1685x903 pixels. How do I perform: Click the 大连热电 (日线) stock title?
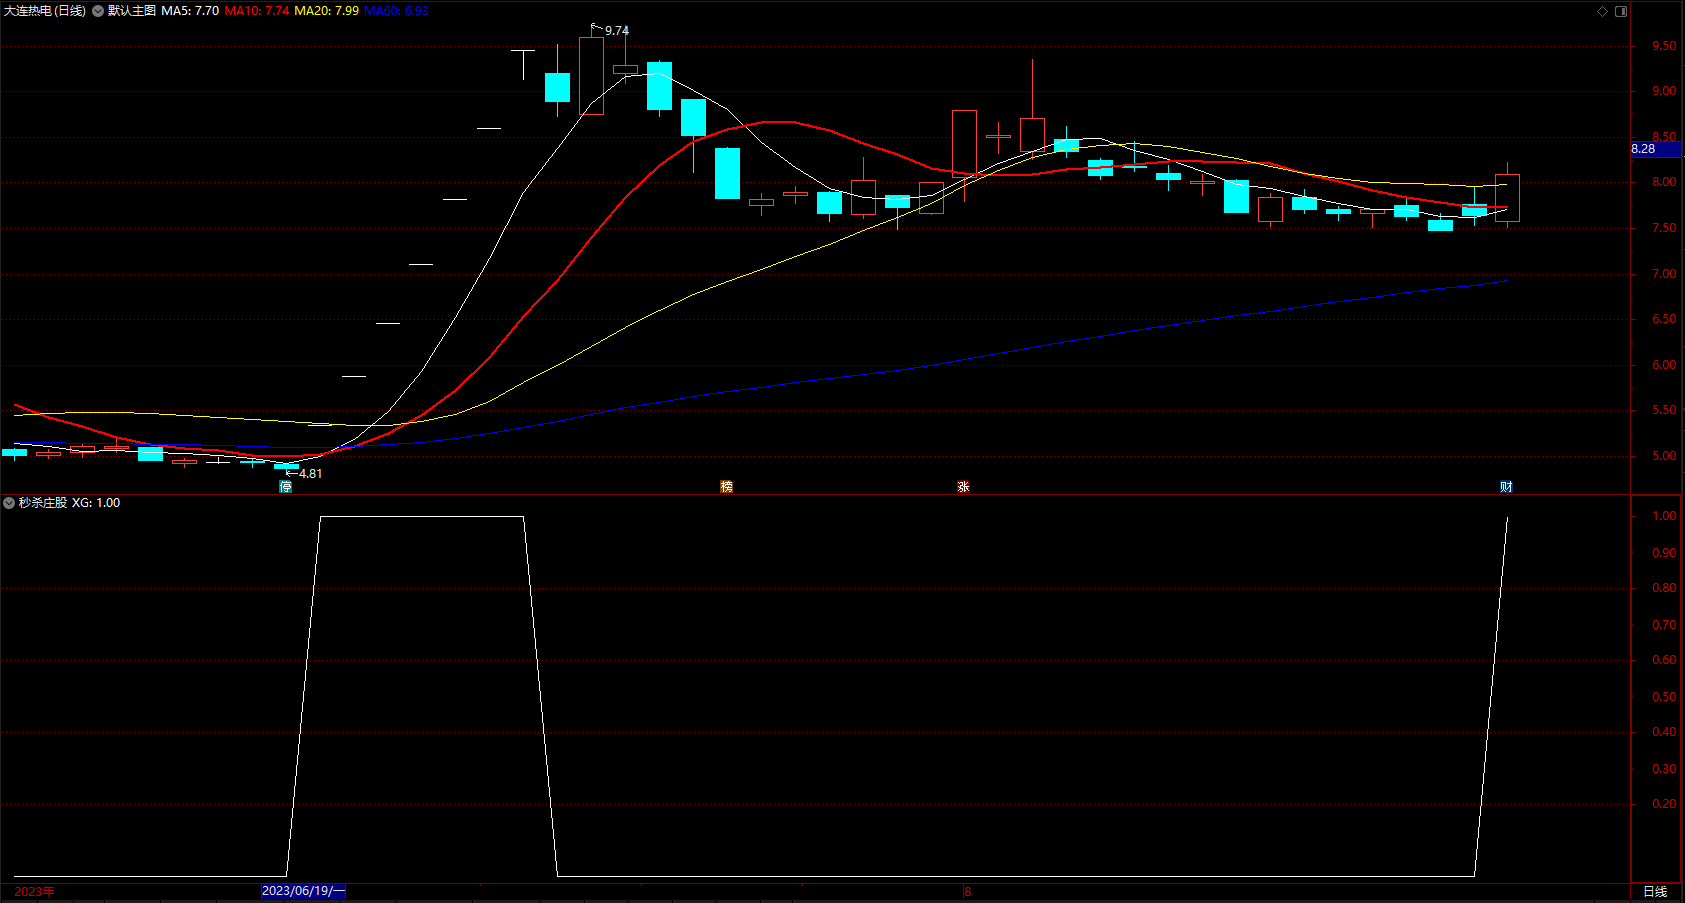(45, 11)
